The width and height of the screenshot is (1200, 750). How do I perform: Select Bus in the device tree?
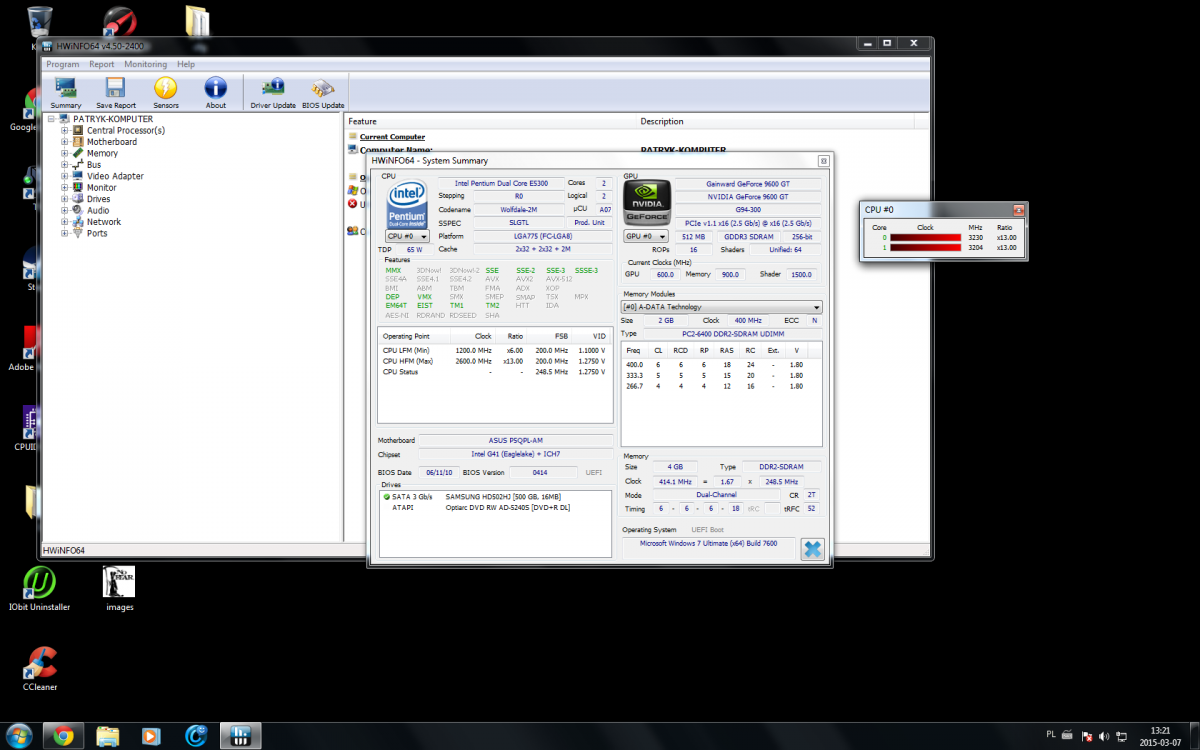coord(94,165)
